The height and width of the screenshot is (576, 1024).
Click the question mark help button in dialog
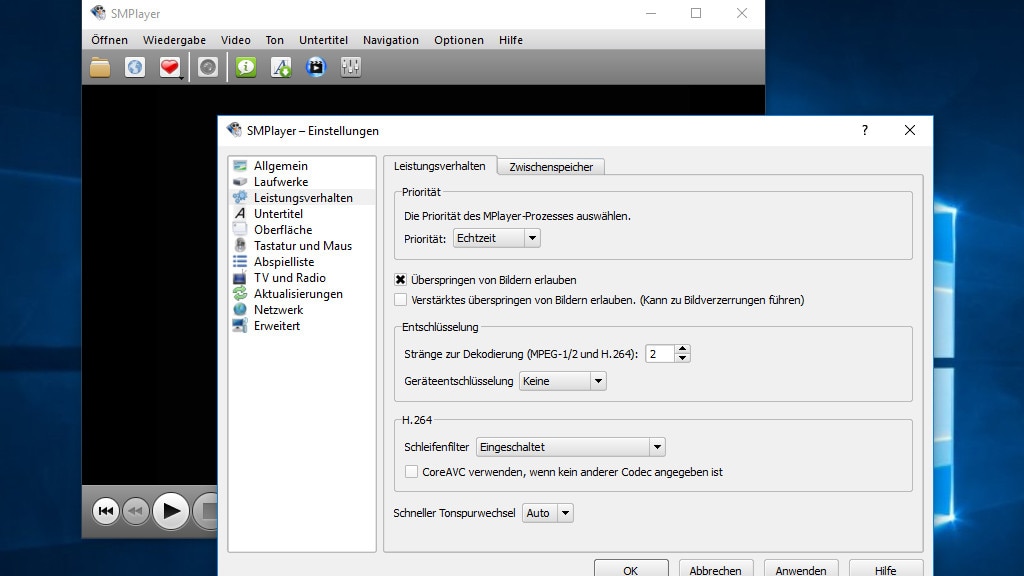[x=865, y=130]
